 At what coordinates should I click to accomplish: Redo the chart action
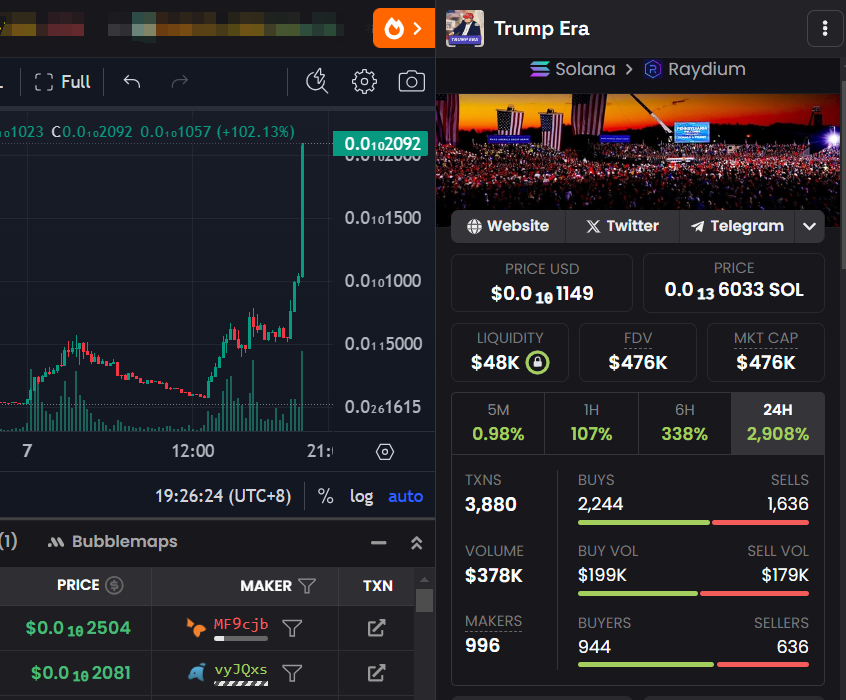(x=179, y=81)
